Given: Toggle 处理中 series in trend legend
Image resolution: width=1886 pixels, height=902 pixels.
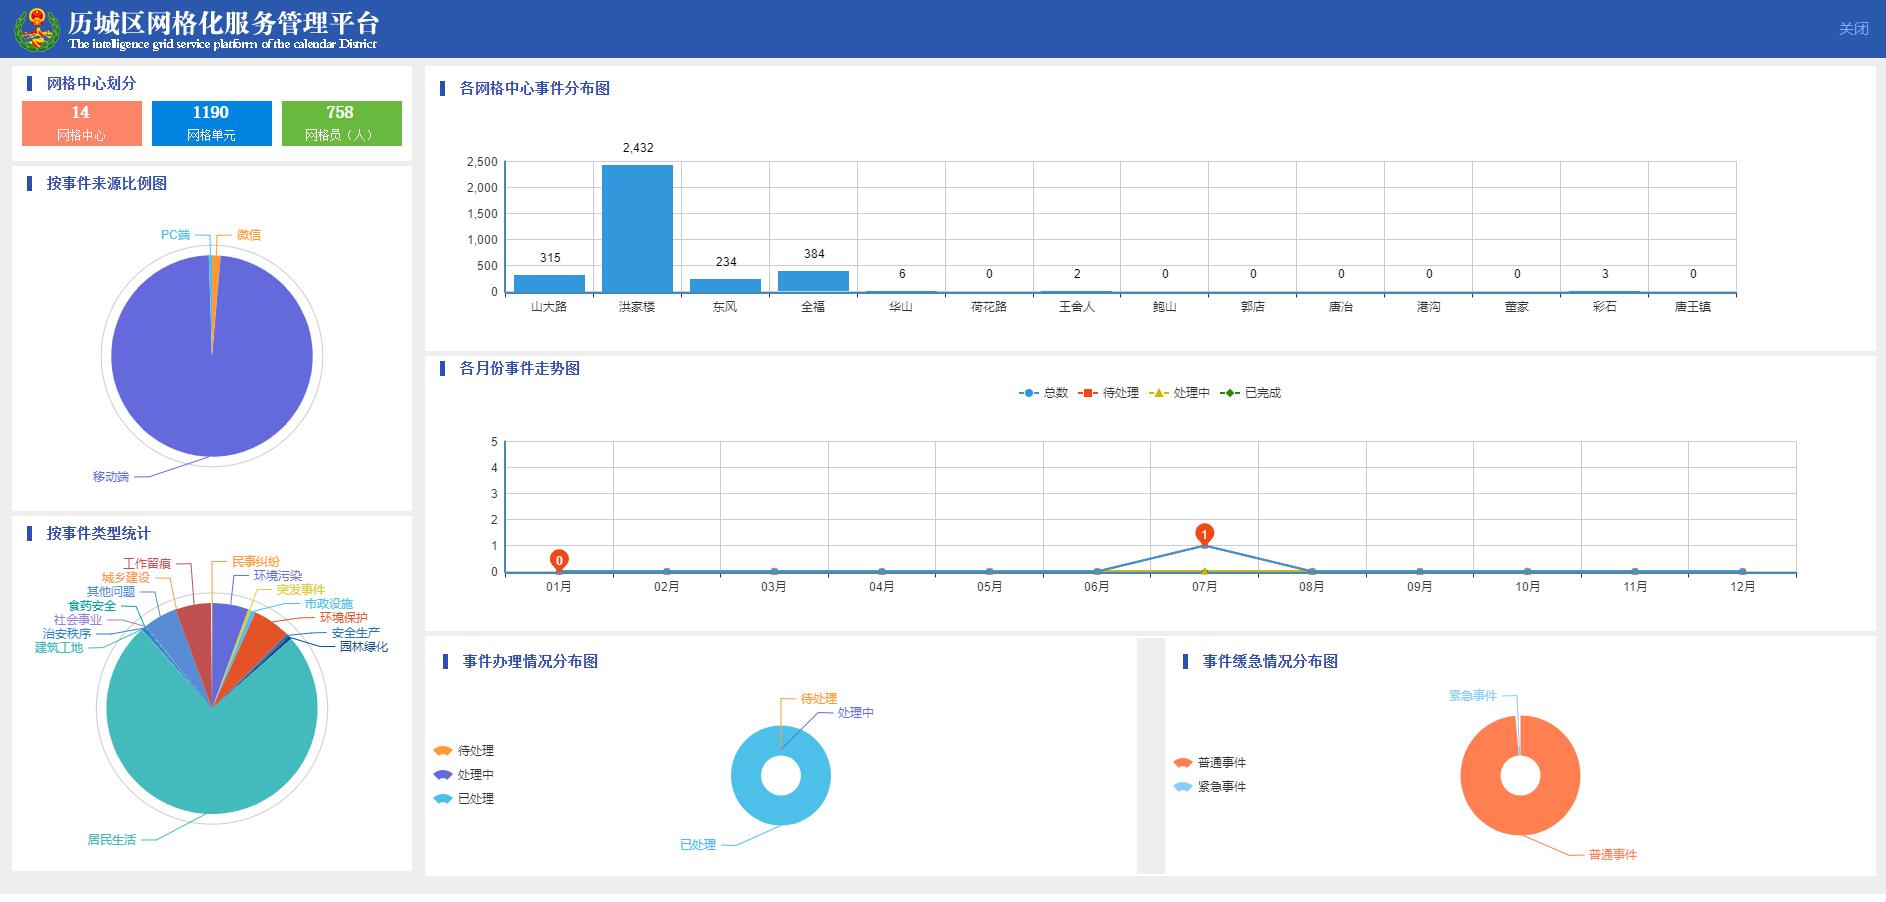Looking at the screenshot, I should [x=1179, y=393].
